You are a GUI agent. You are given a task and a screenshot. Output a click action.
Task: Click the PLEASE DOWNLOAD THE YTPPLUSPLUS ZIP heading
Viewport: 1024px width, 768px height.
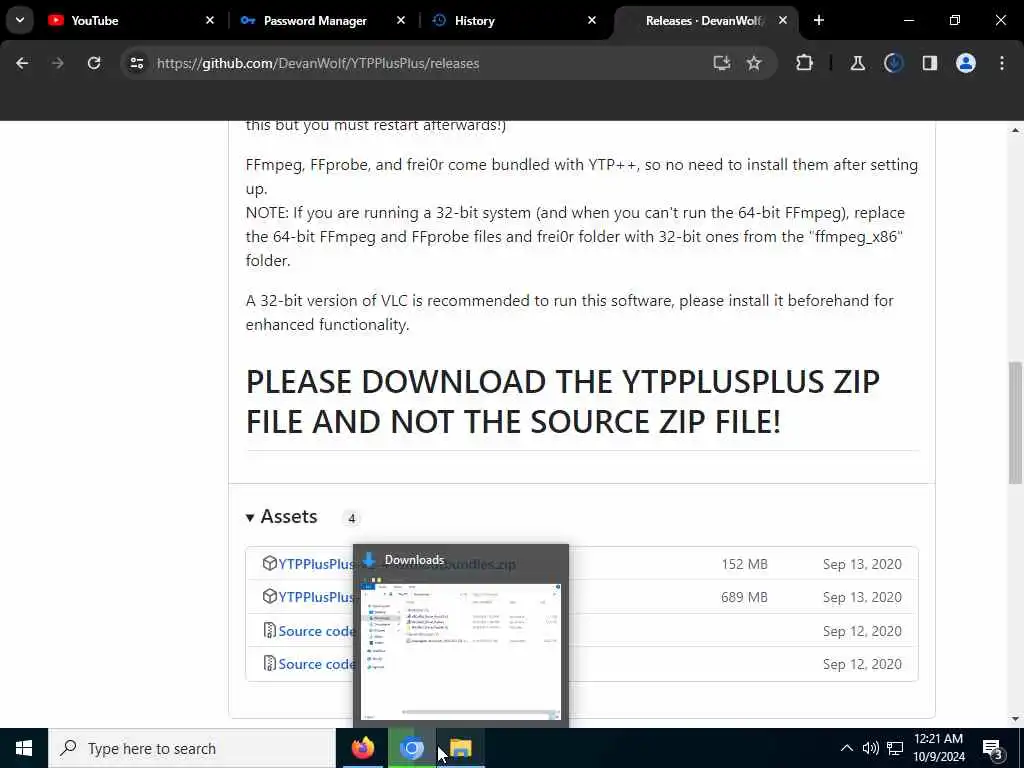tap(563, 401)
